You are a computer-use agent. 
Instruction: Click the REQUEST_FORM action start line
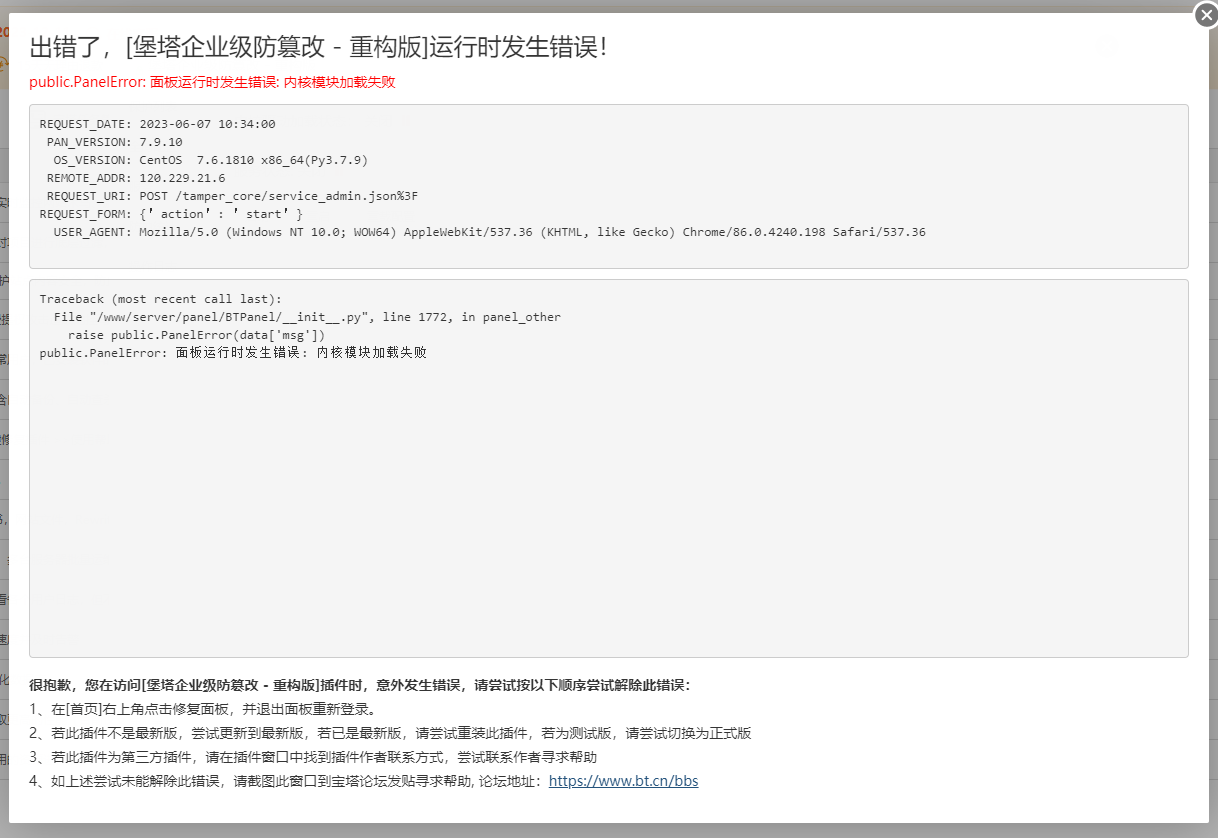171,214
